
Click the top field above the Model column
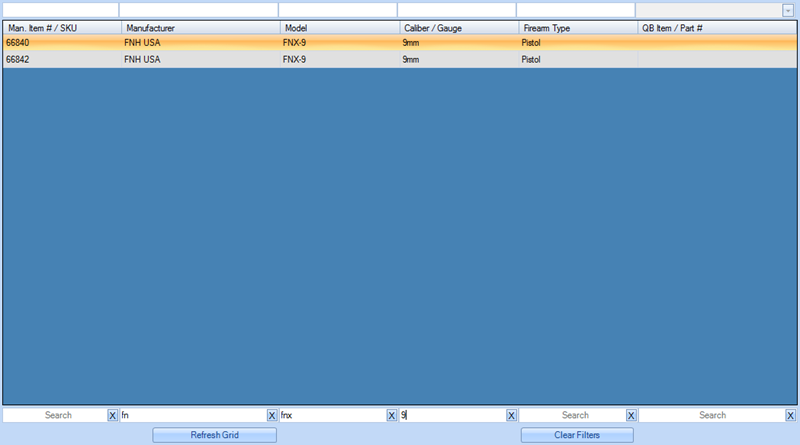[x=338, y=10]
